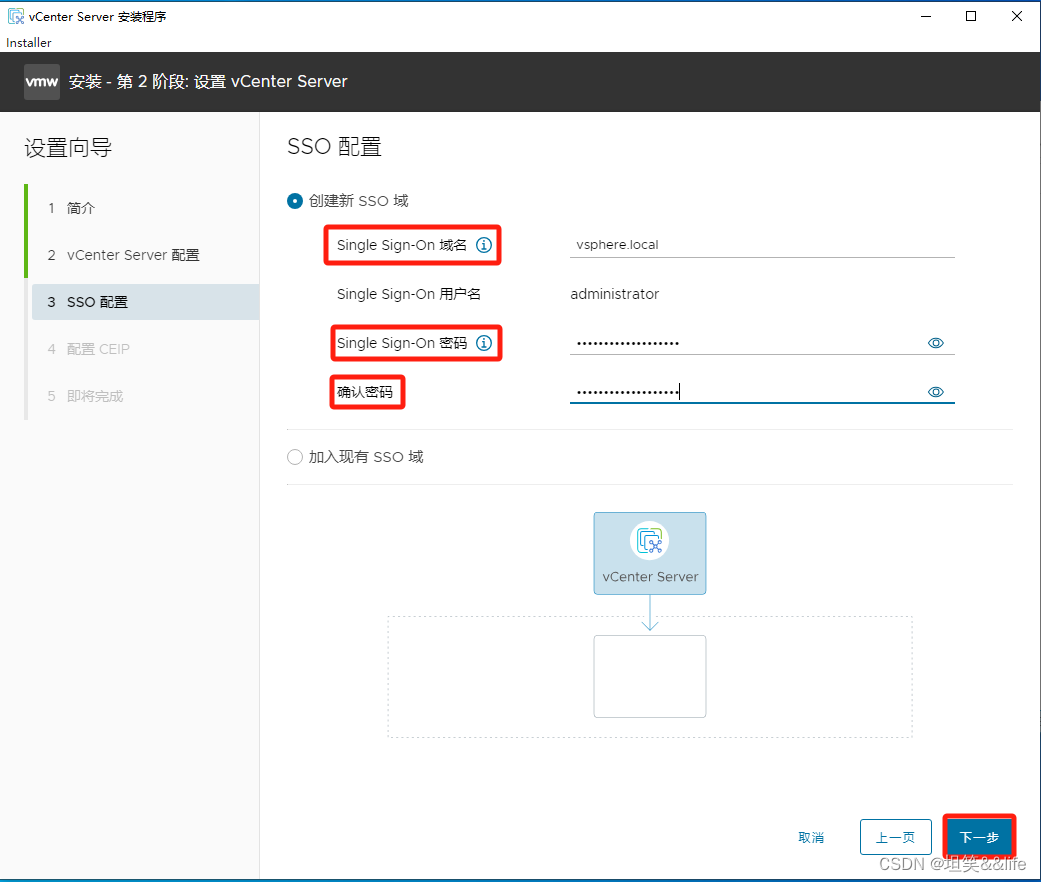Click the vCenter Server diagram icon
Screen dimensions: 1041x882
pyautogui.click(x=649, y=540)
